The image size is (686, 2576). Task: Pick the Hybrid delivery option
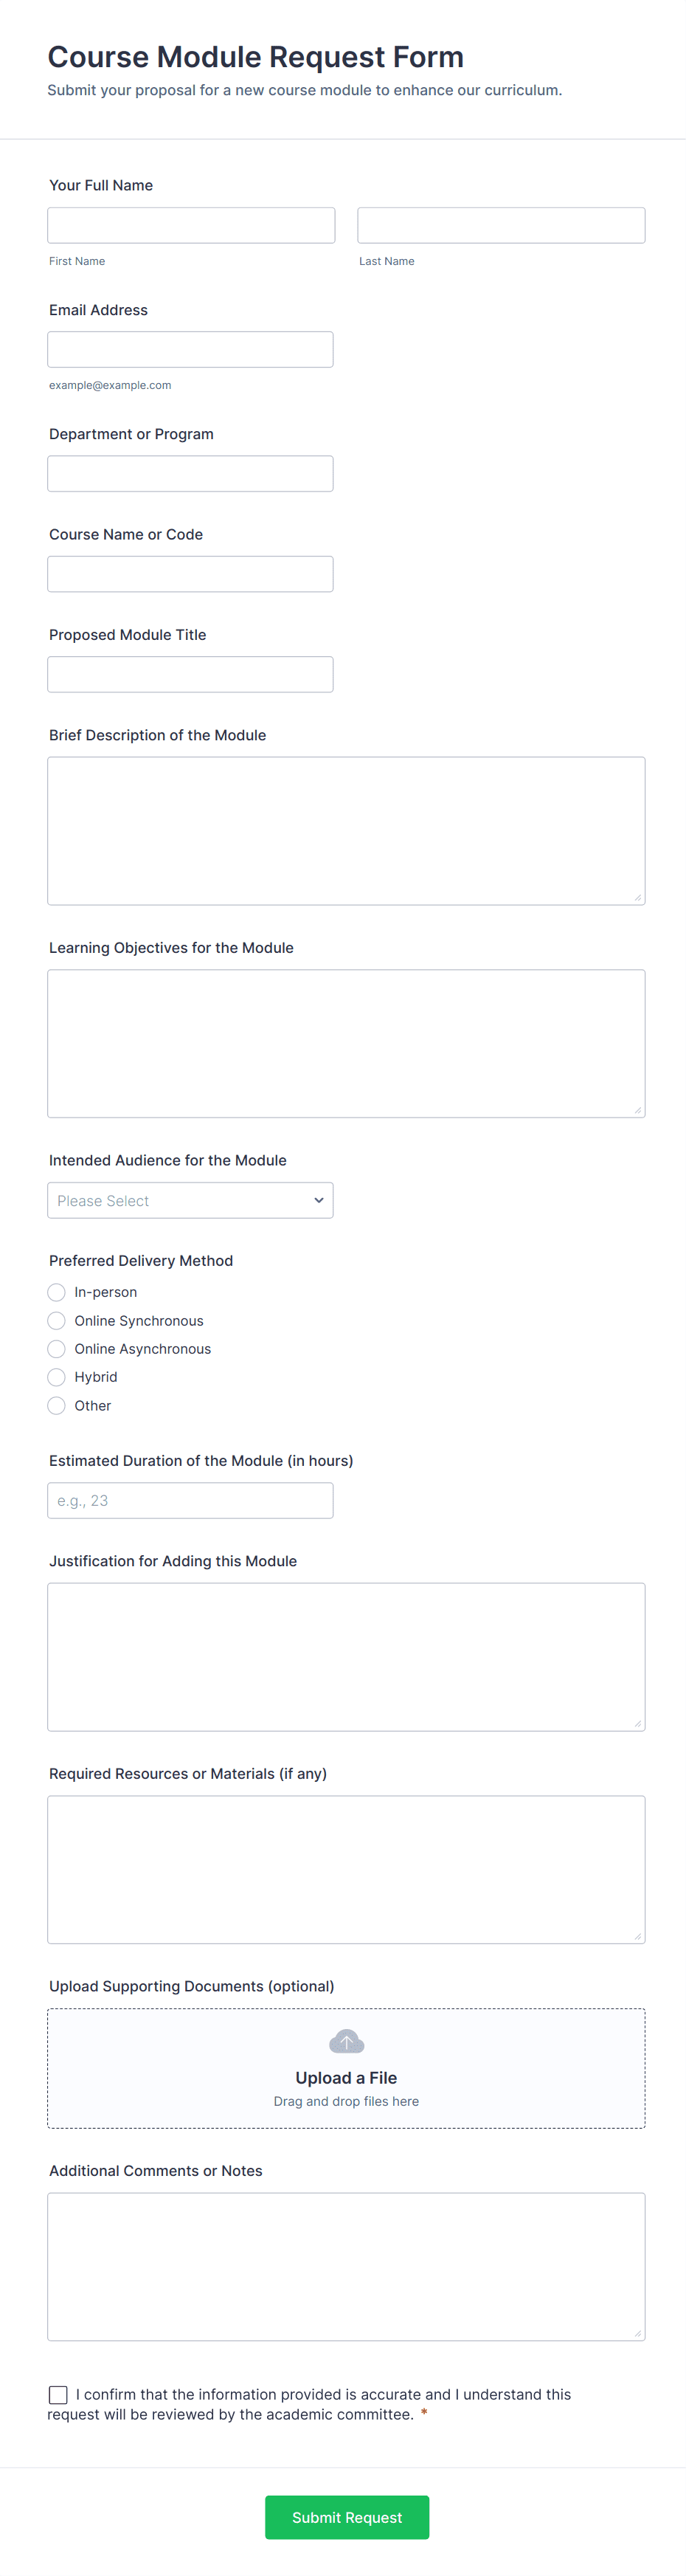pyautogui.click(x=57, y=1376)
